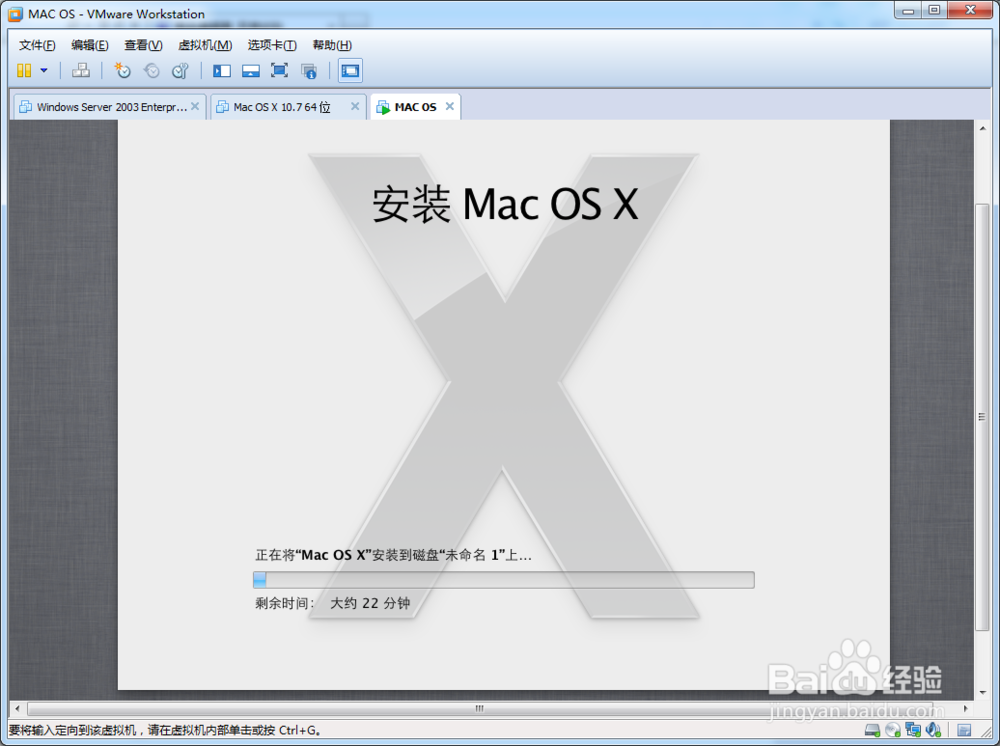This screenshot has height=746, width=1000.
Task: Click the horizontal scrollbar left arrow
Action: coord(17,708)
